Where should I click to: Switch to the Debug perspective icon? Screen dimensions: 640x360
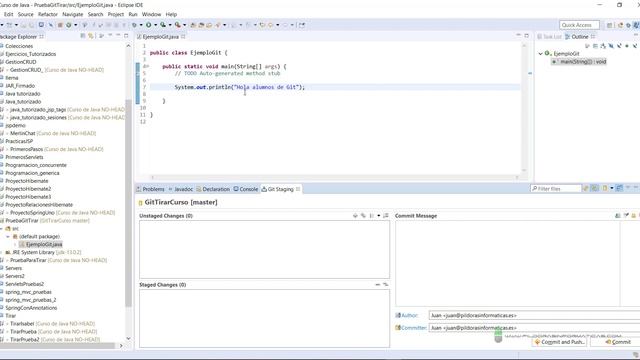[629, 25]
